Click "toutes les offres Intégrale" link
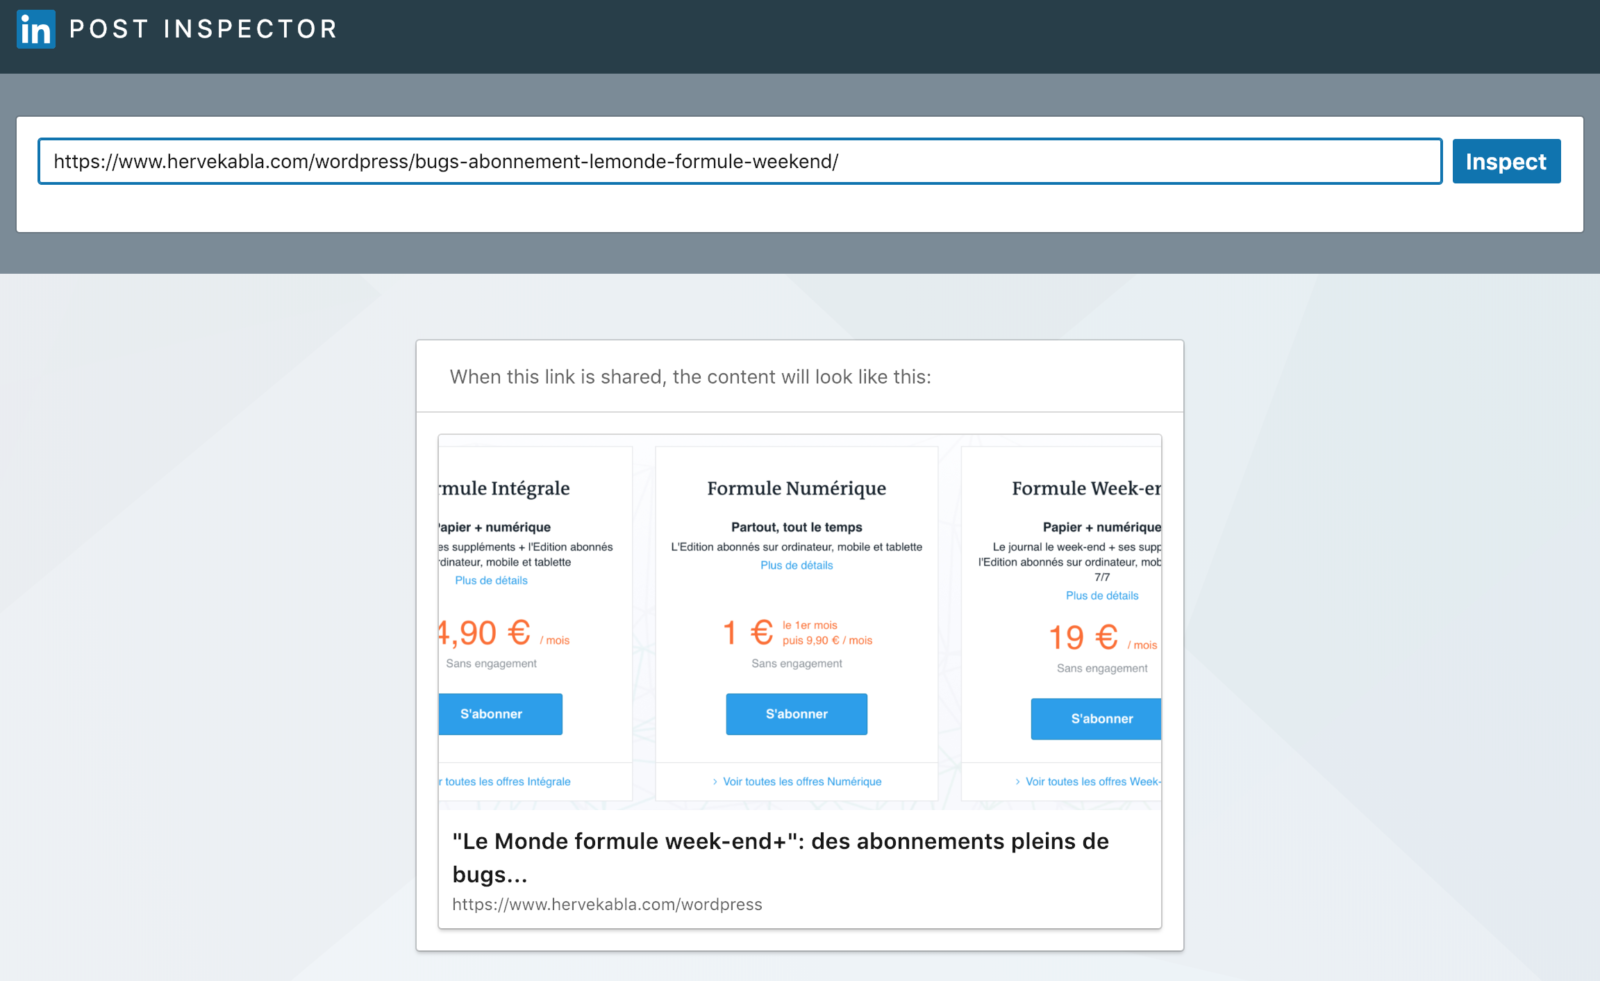The height and width of the screenshot is (981, 1600). [x=507, y=782]
